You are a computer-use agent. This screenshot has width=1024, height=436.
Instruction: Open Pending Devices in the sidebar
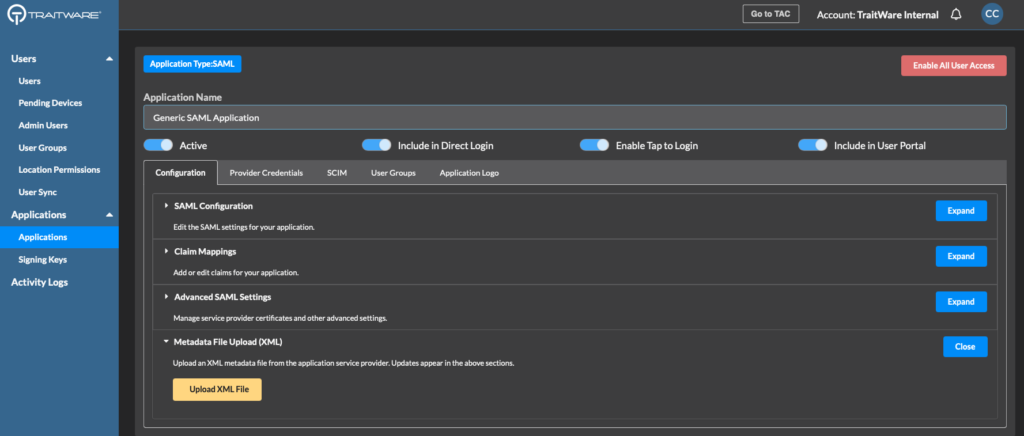[x=50, y=103]
